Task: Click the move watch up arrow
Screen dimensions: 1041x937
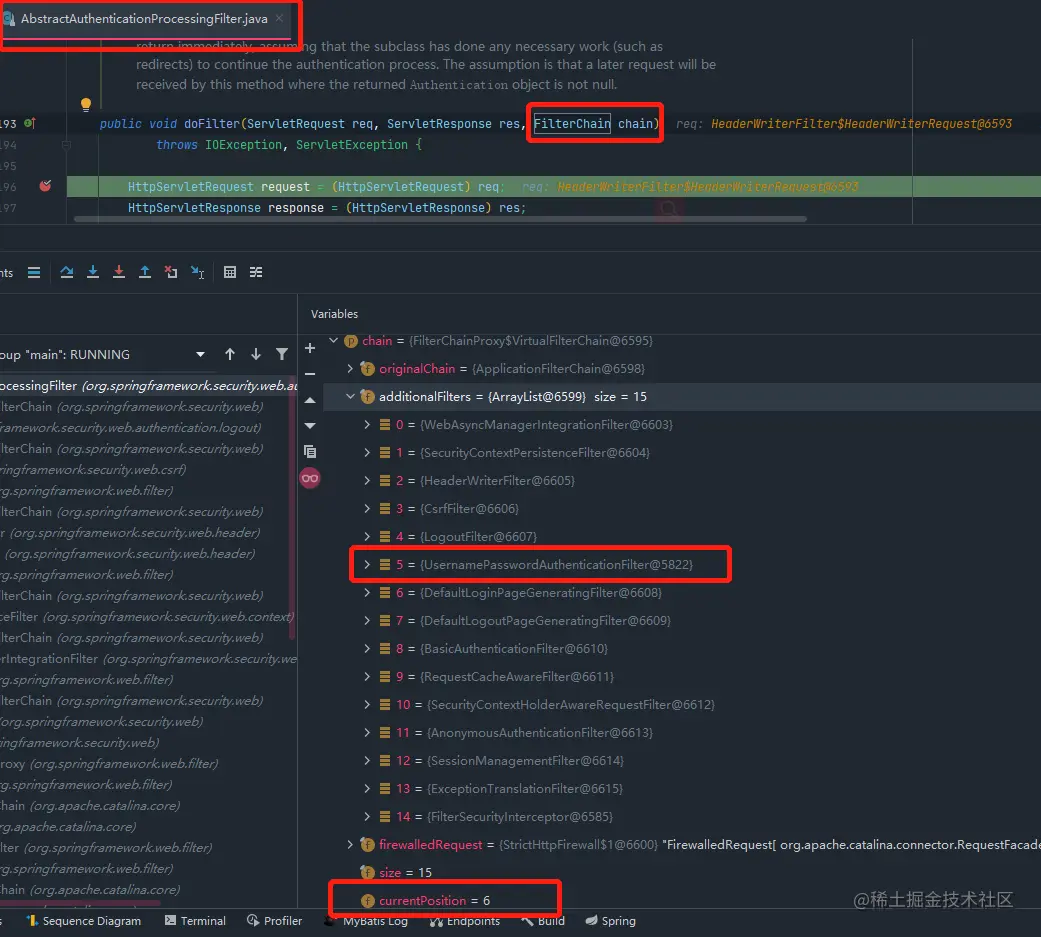Action: click(309, 400)
